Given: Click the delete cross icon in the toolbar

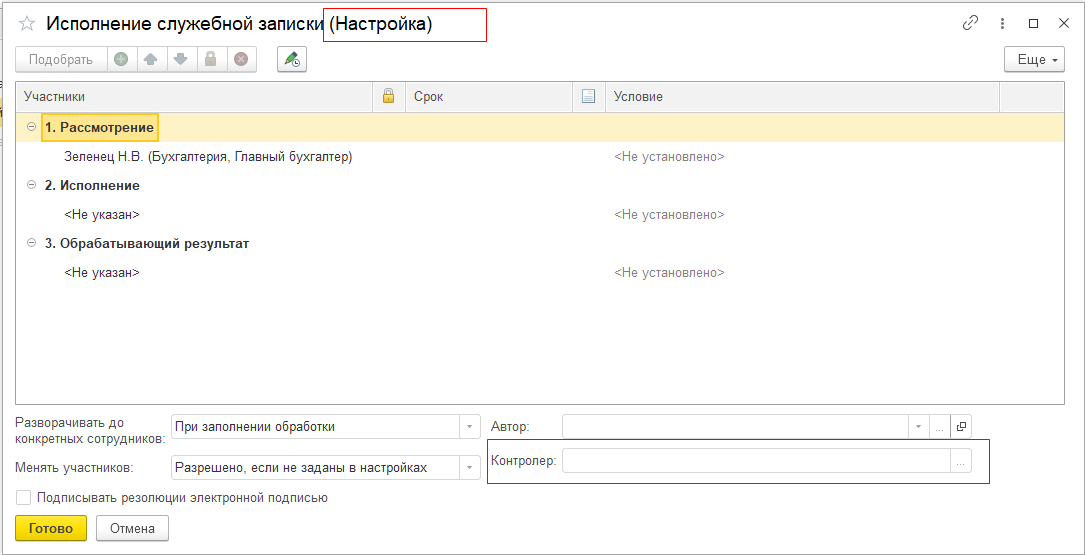Looking at the screenshot, I should (x=241, y=60).
